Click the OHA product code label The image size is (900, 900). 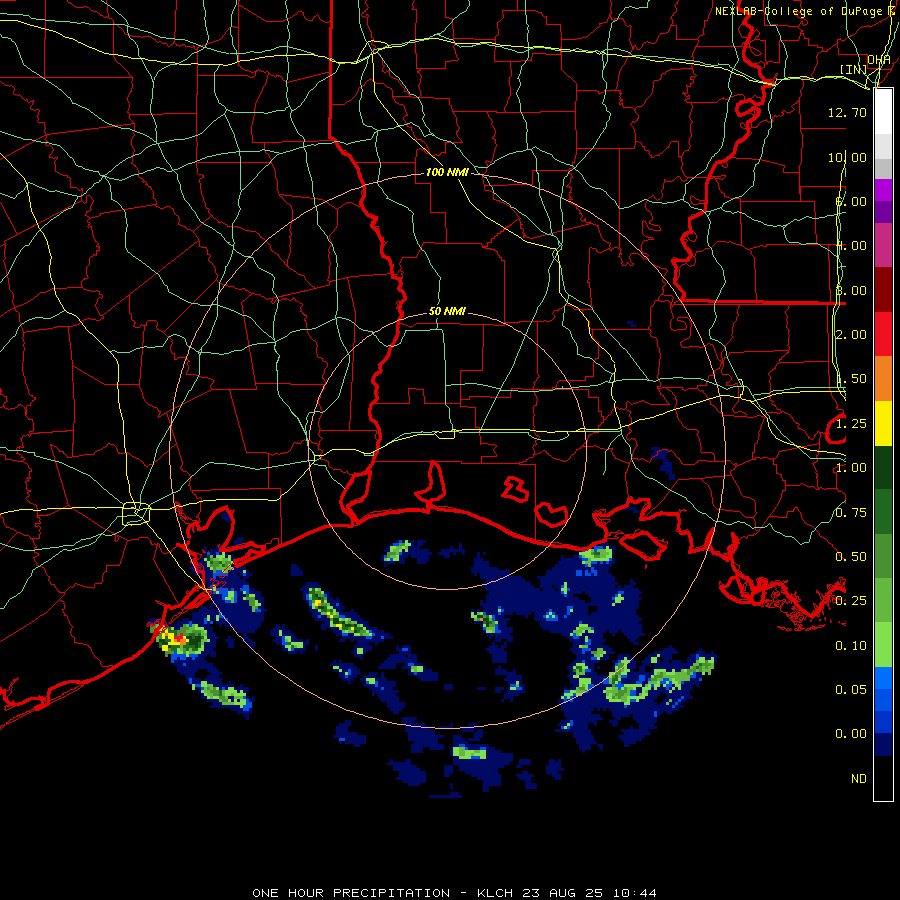[879, 60]
